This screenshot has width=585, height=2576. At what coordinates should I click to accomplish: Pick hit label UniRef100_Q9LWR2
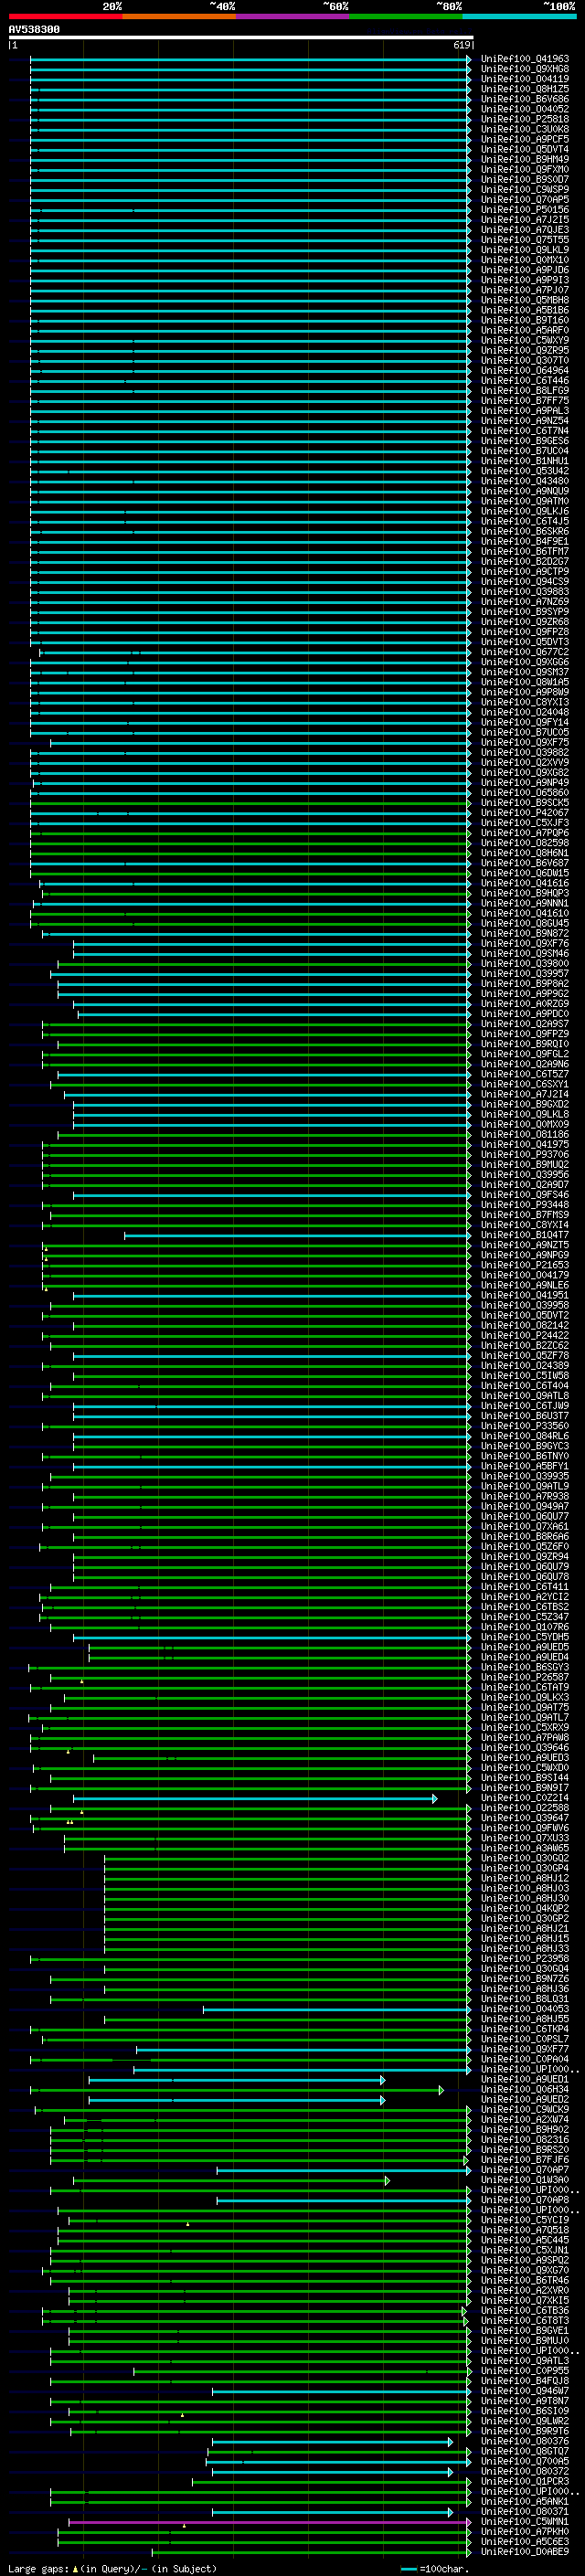click(x=525, y=2421)
